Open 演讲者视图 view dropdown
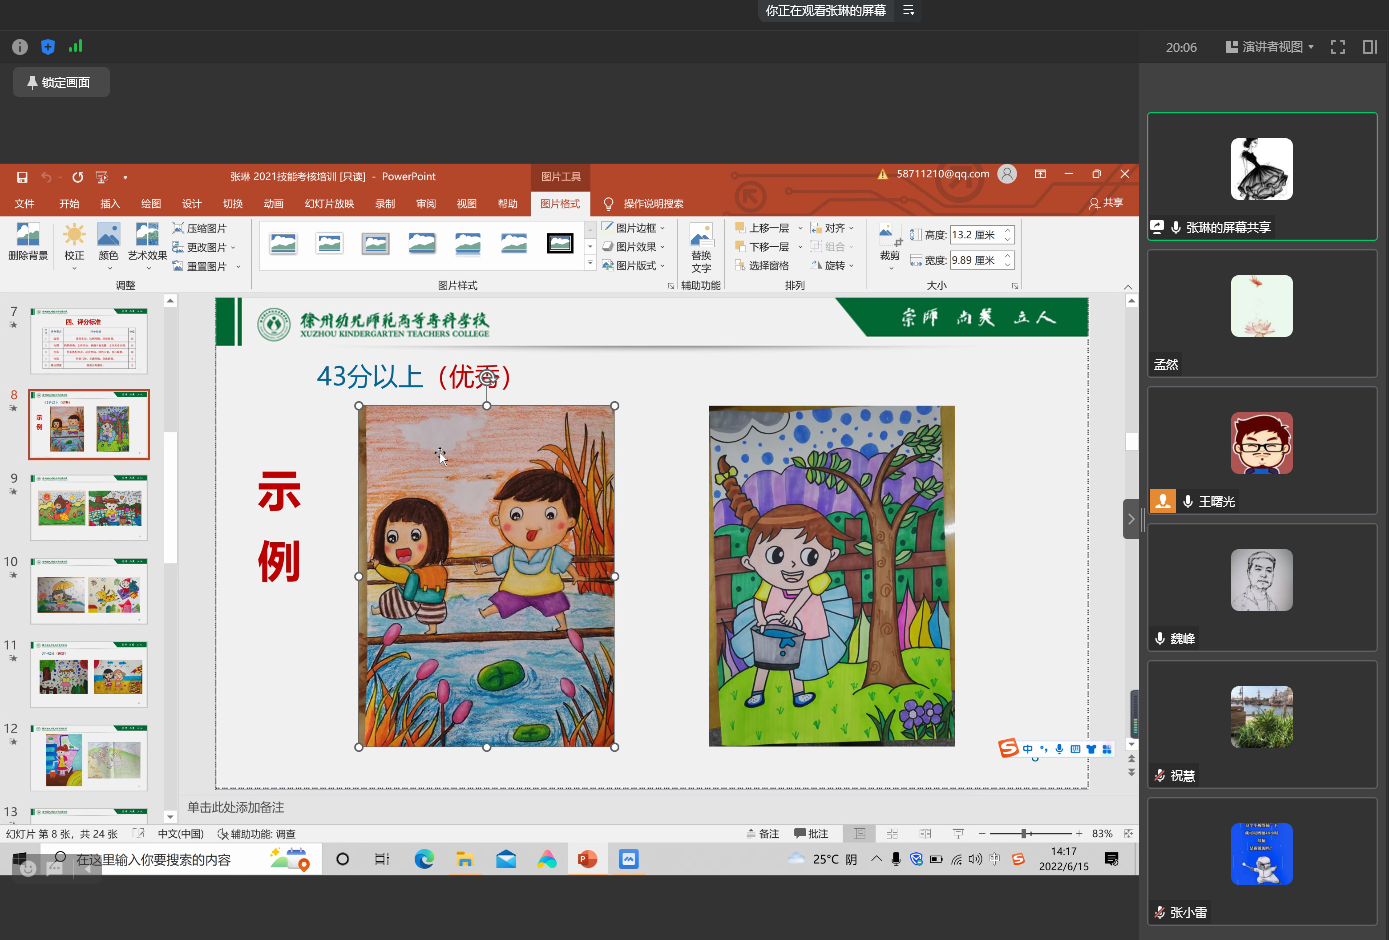Viewport: 1389px width, 940px height. tap(1270, 47)
